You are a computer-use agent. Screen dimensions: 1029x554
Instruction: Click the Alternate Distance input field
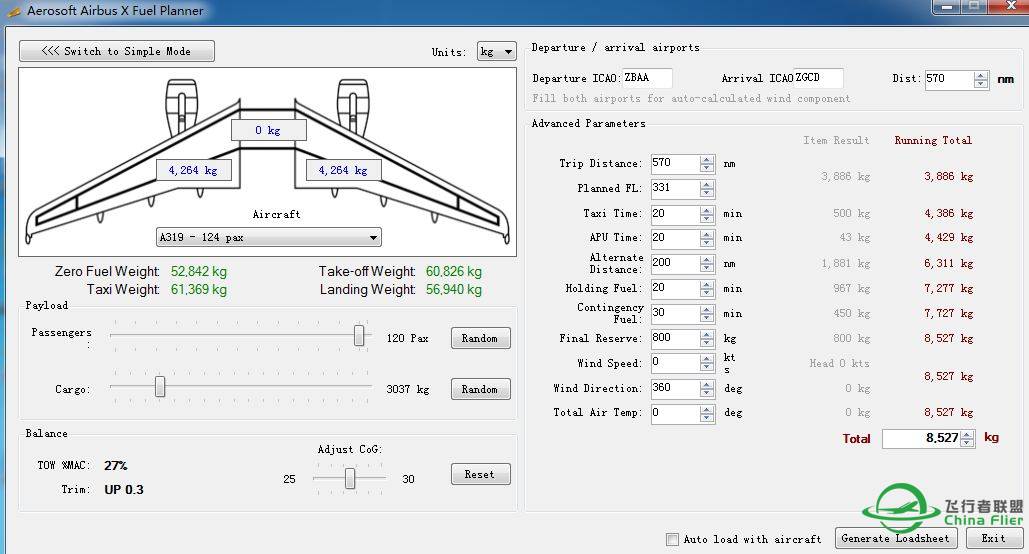[675, 264]
